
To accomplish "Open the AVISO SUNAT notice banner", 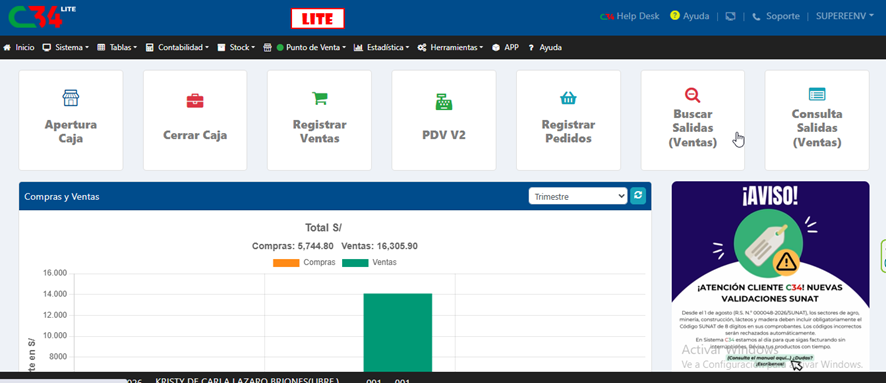I will [x=770, y=276].
